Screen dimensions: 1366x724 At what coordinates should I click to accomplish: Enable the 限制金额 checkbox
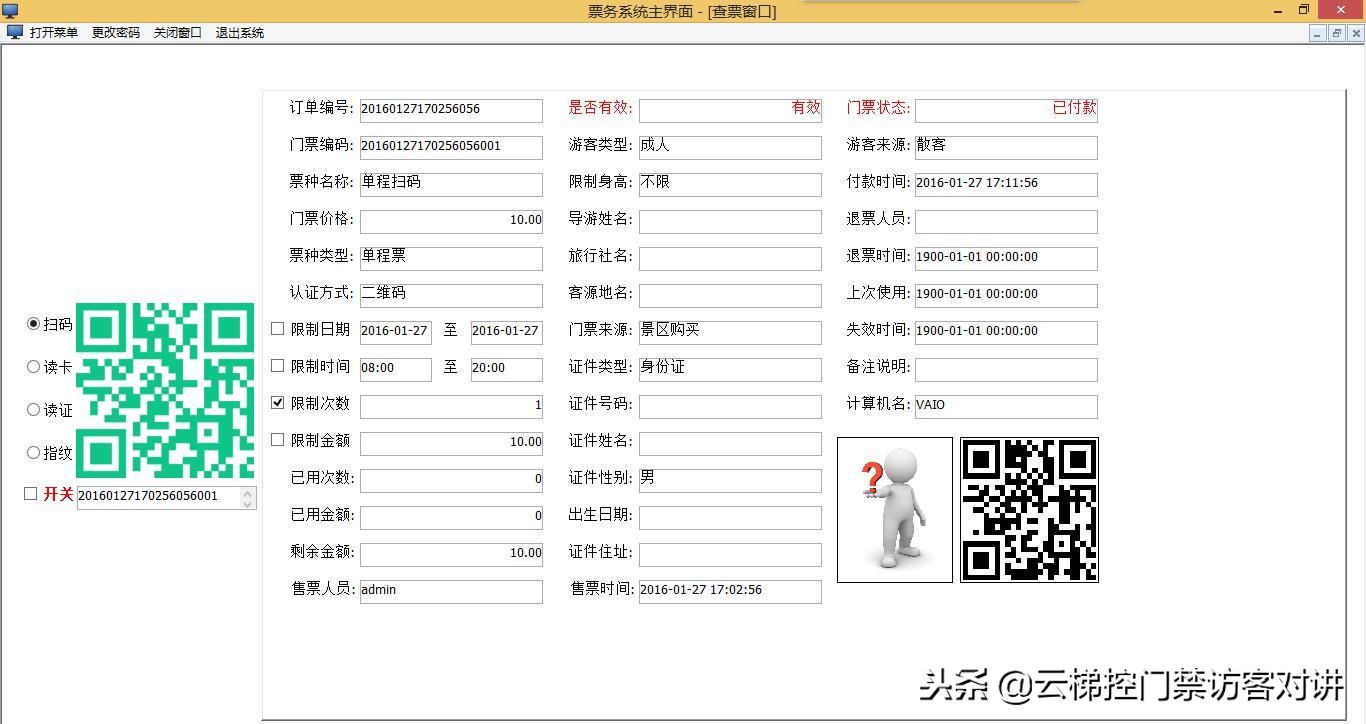tap(278, 440)
